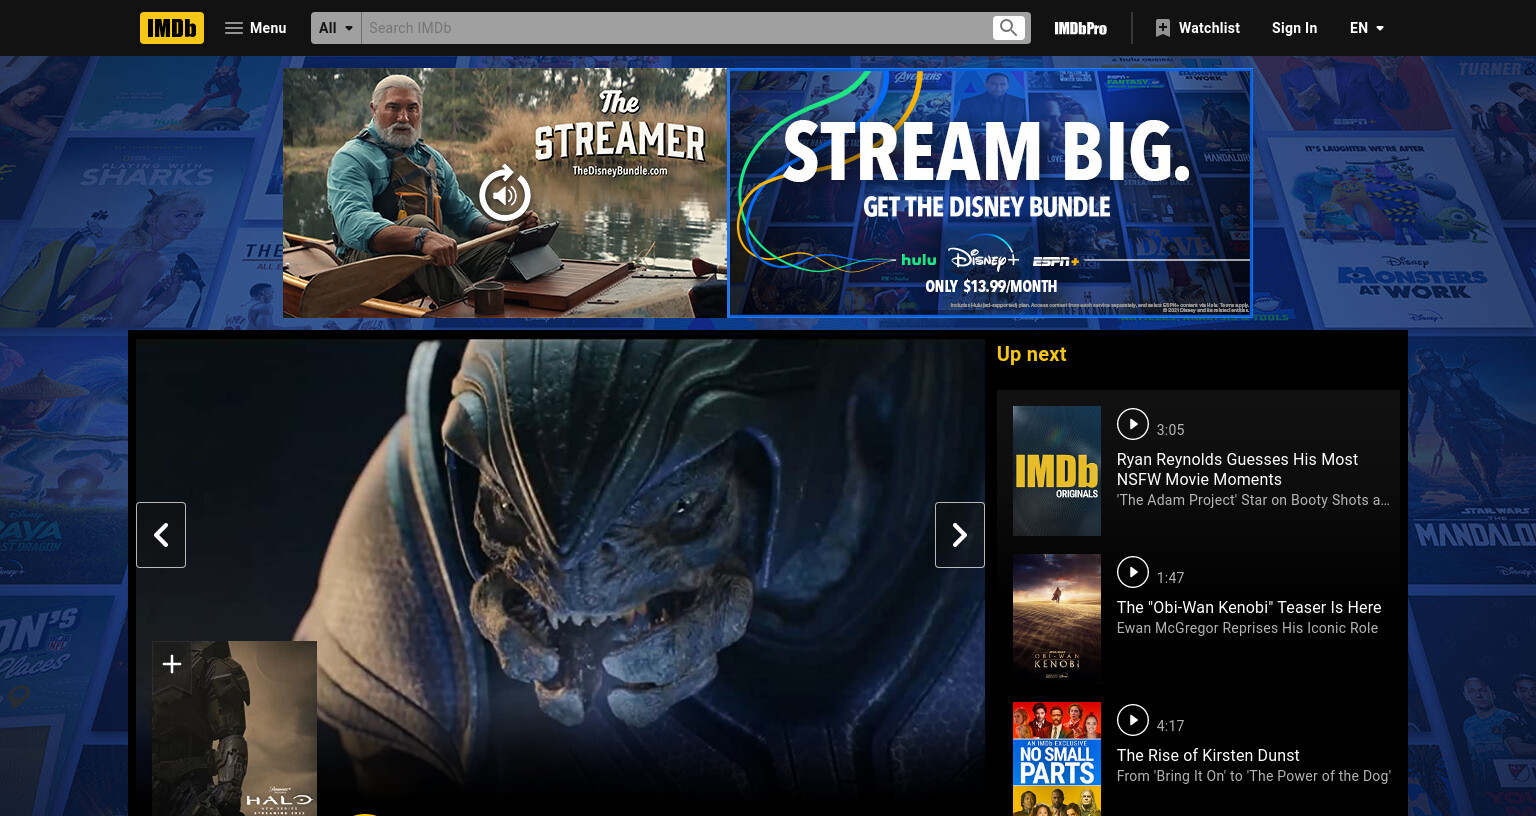This screenshot has height=816, width=1536.
Task: Go to previous featured slide
Action: pos(161,535)
